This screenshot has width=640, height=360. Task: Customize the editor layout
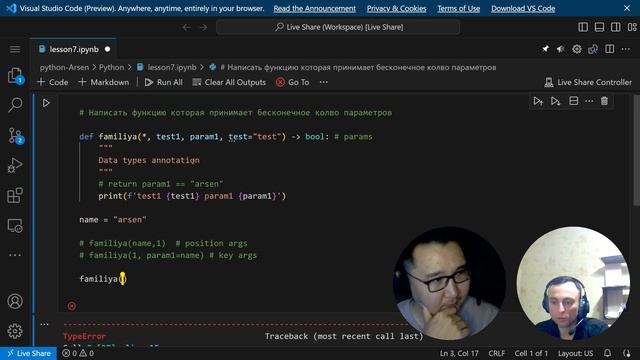click(x=632, y=27)
